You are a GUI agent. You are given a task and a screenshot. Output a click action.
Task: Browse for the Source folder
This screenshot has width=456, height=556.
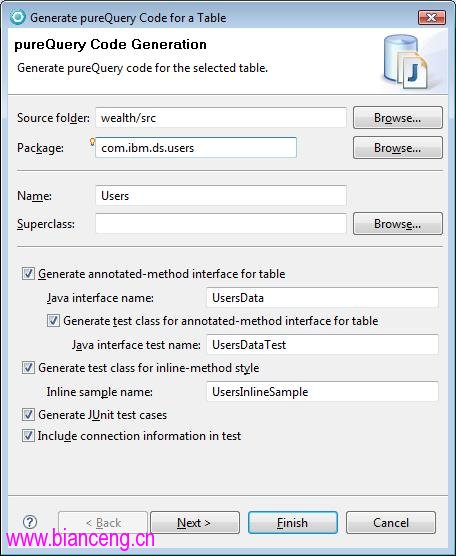[x=397, y=117]
